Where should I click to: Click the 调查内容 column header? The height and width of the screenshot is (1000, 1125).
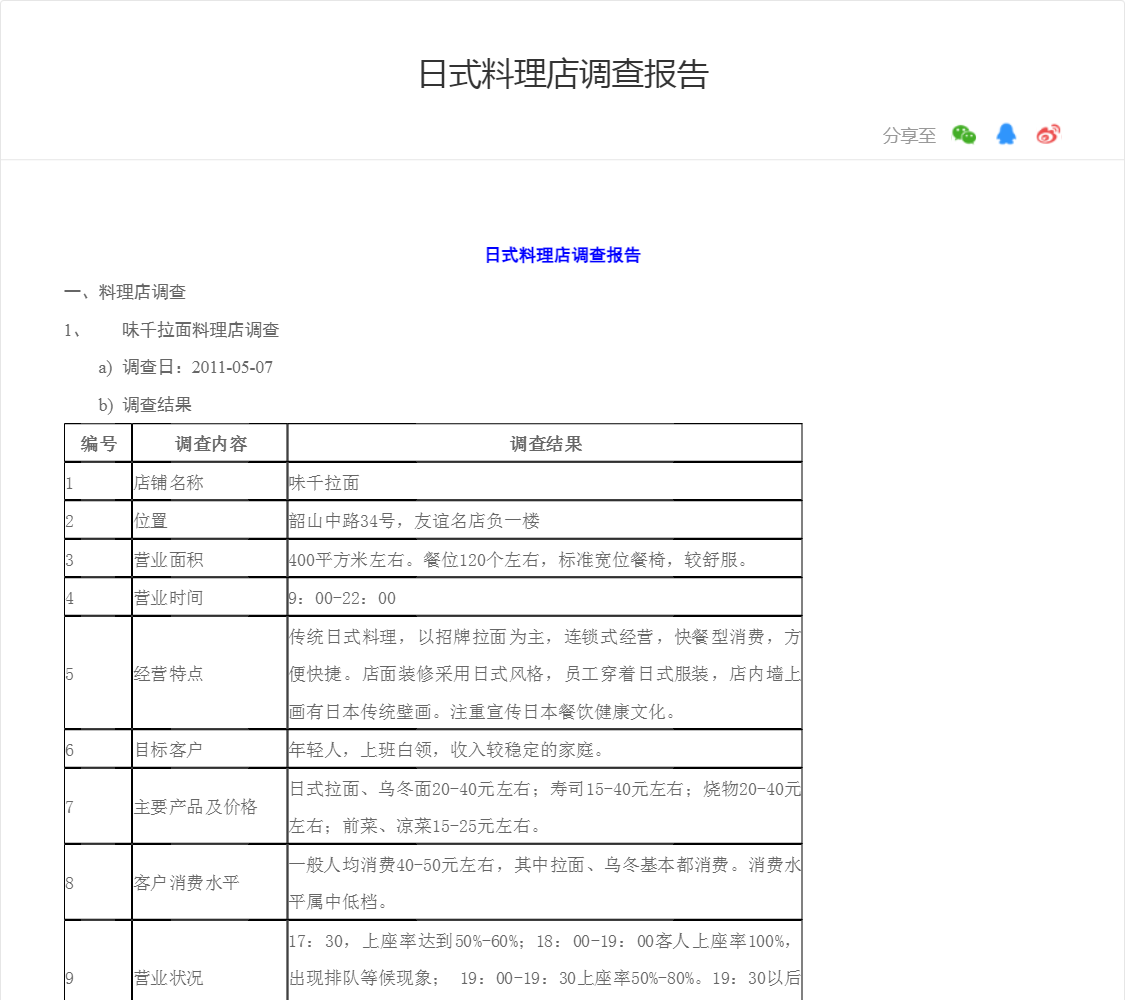tap(210, 443)
